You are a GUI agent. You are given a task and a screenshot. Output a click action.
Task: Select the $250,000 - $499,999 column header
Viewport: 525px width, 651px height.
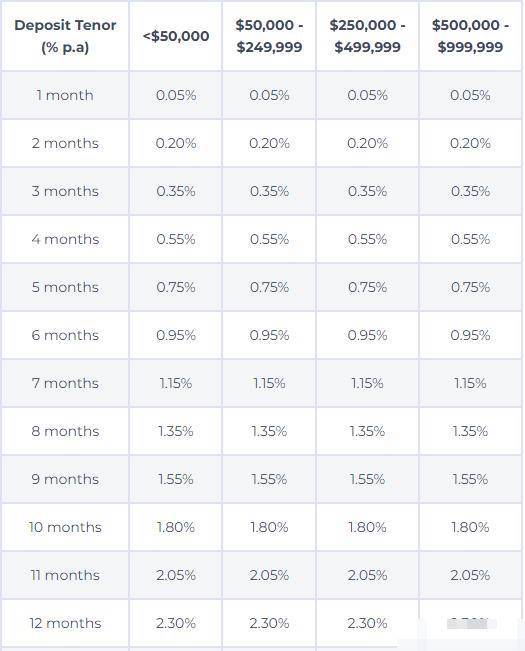click(367, 36)
